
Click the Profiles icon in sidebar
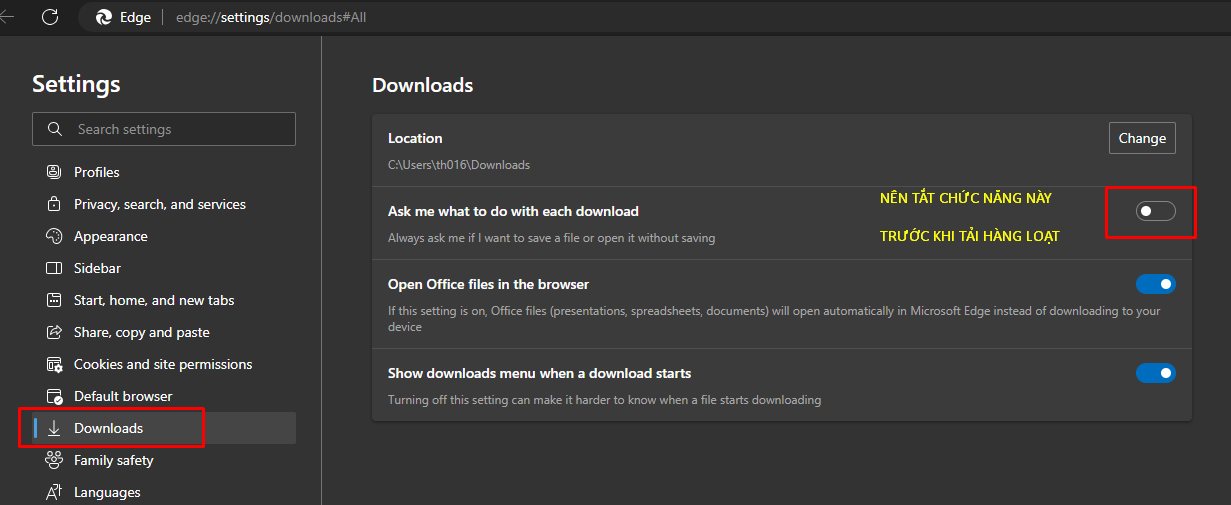pyautogui.click(x=54, y=172)
